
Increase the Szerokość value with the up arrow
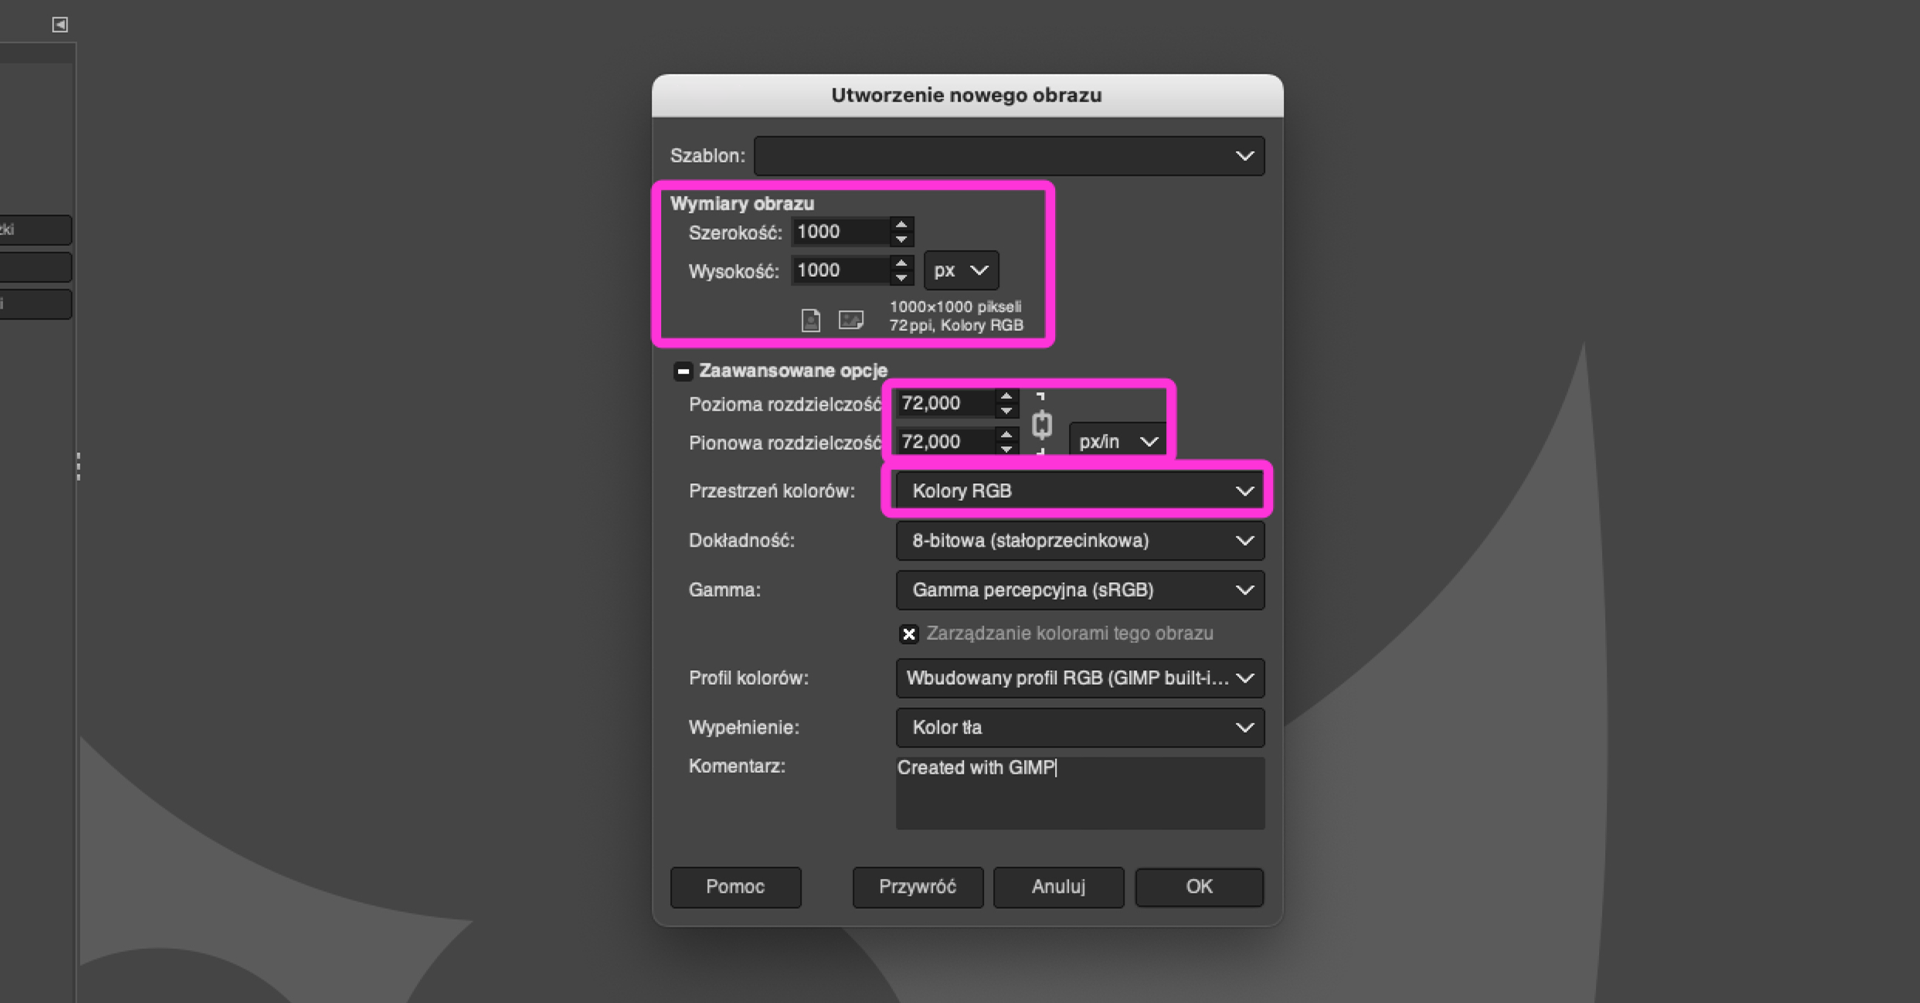point(901,225)
